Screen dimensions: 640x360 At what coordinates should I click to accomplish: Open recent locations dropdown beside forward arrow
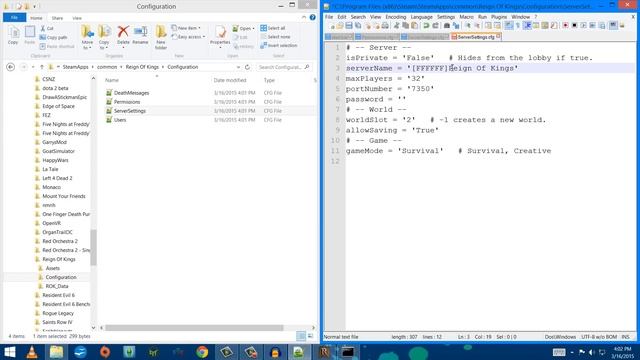33,67
